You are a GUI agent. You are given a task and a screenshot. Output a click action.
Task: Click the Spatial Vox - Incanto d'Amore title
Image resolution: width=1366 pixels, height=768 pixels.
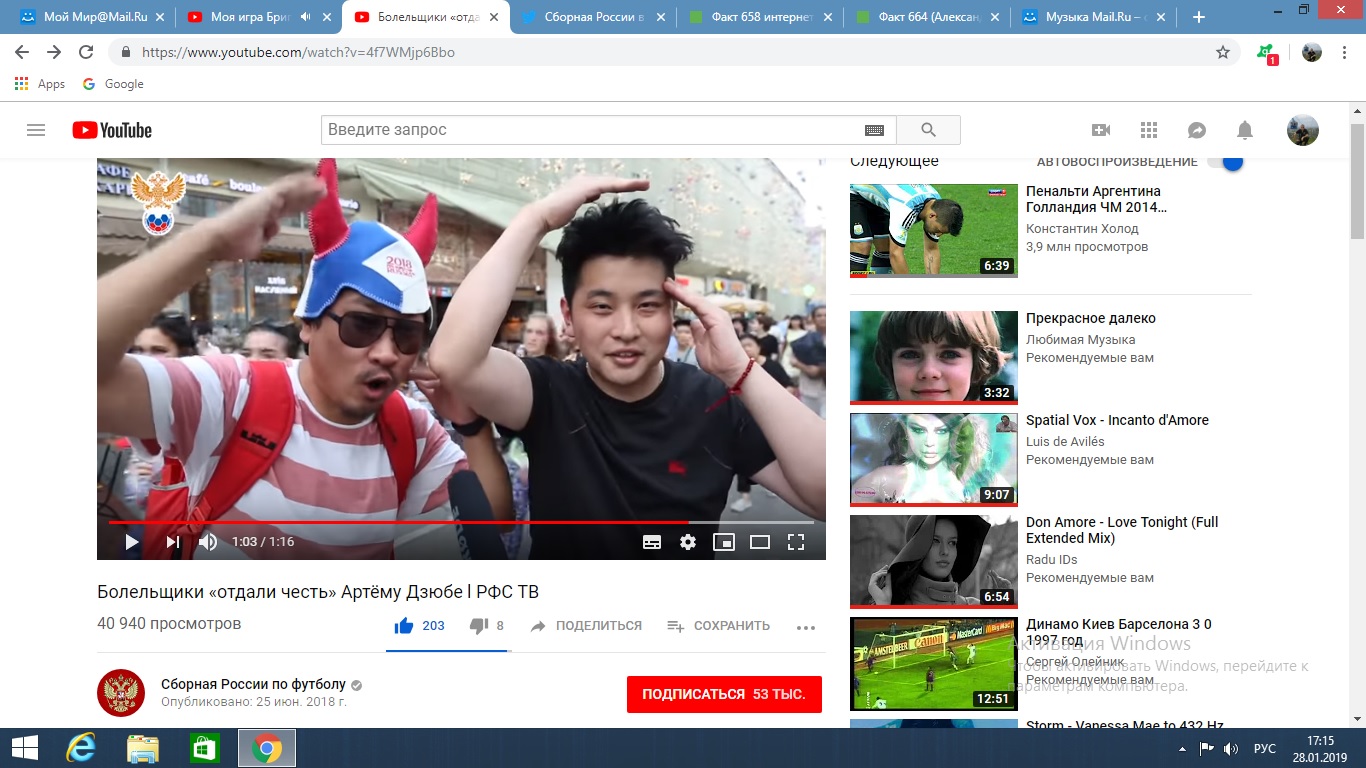click(1117, 420)
